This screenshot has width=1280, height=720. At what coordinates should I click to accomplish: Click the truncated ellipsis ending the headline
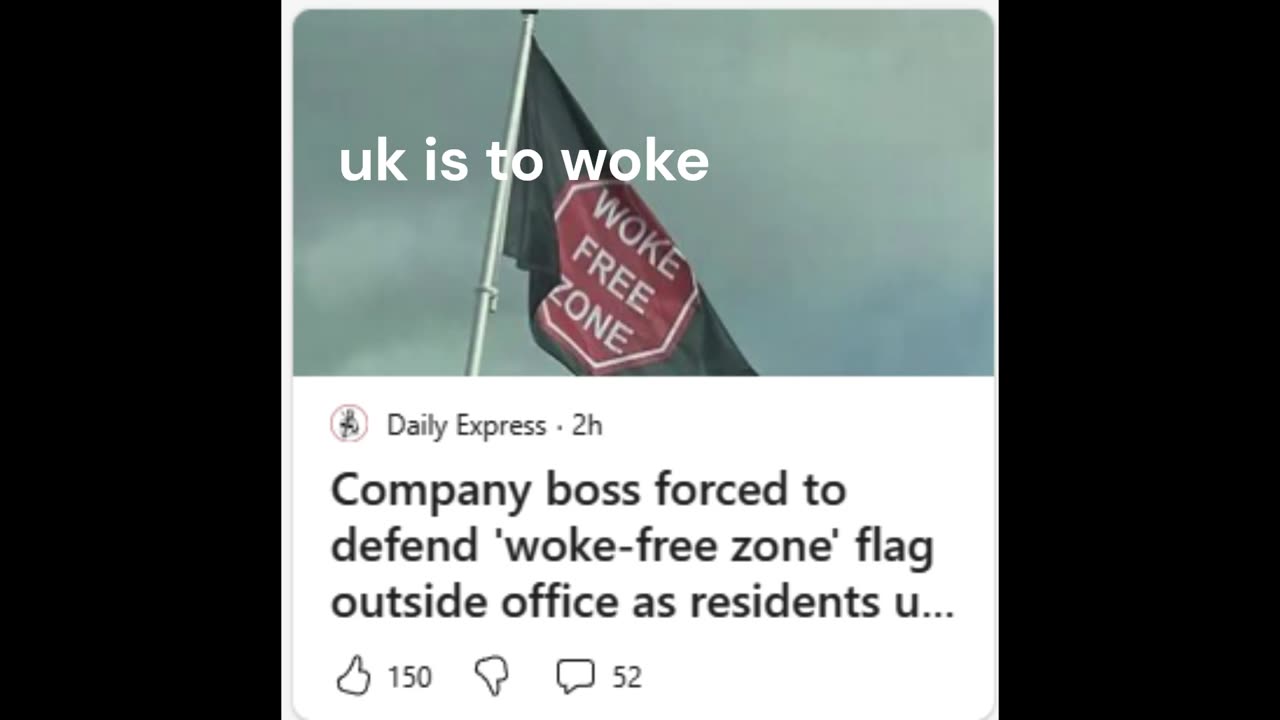[938, 603]
